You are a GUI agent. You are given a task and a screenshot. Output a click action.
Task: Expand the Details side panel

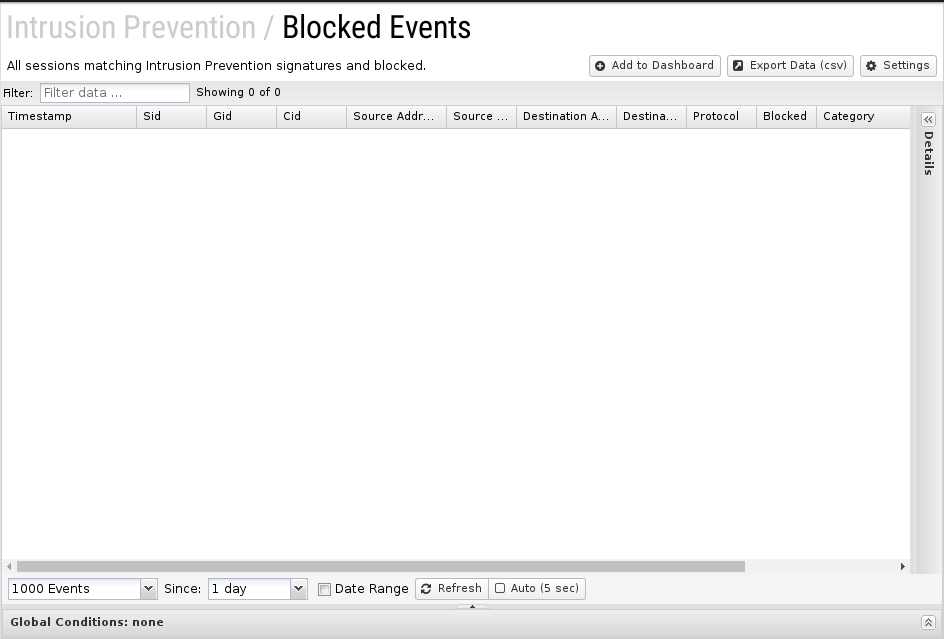pos(928,119)
